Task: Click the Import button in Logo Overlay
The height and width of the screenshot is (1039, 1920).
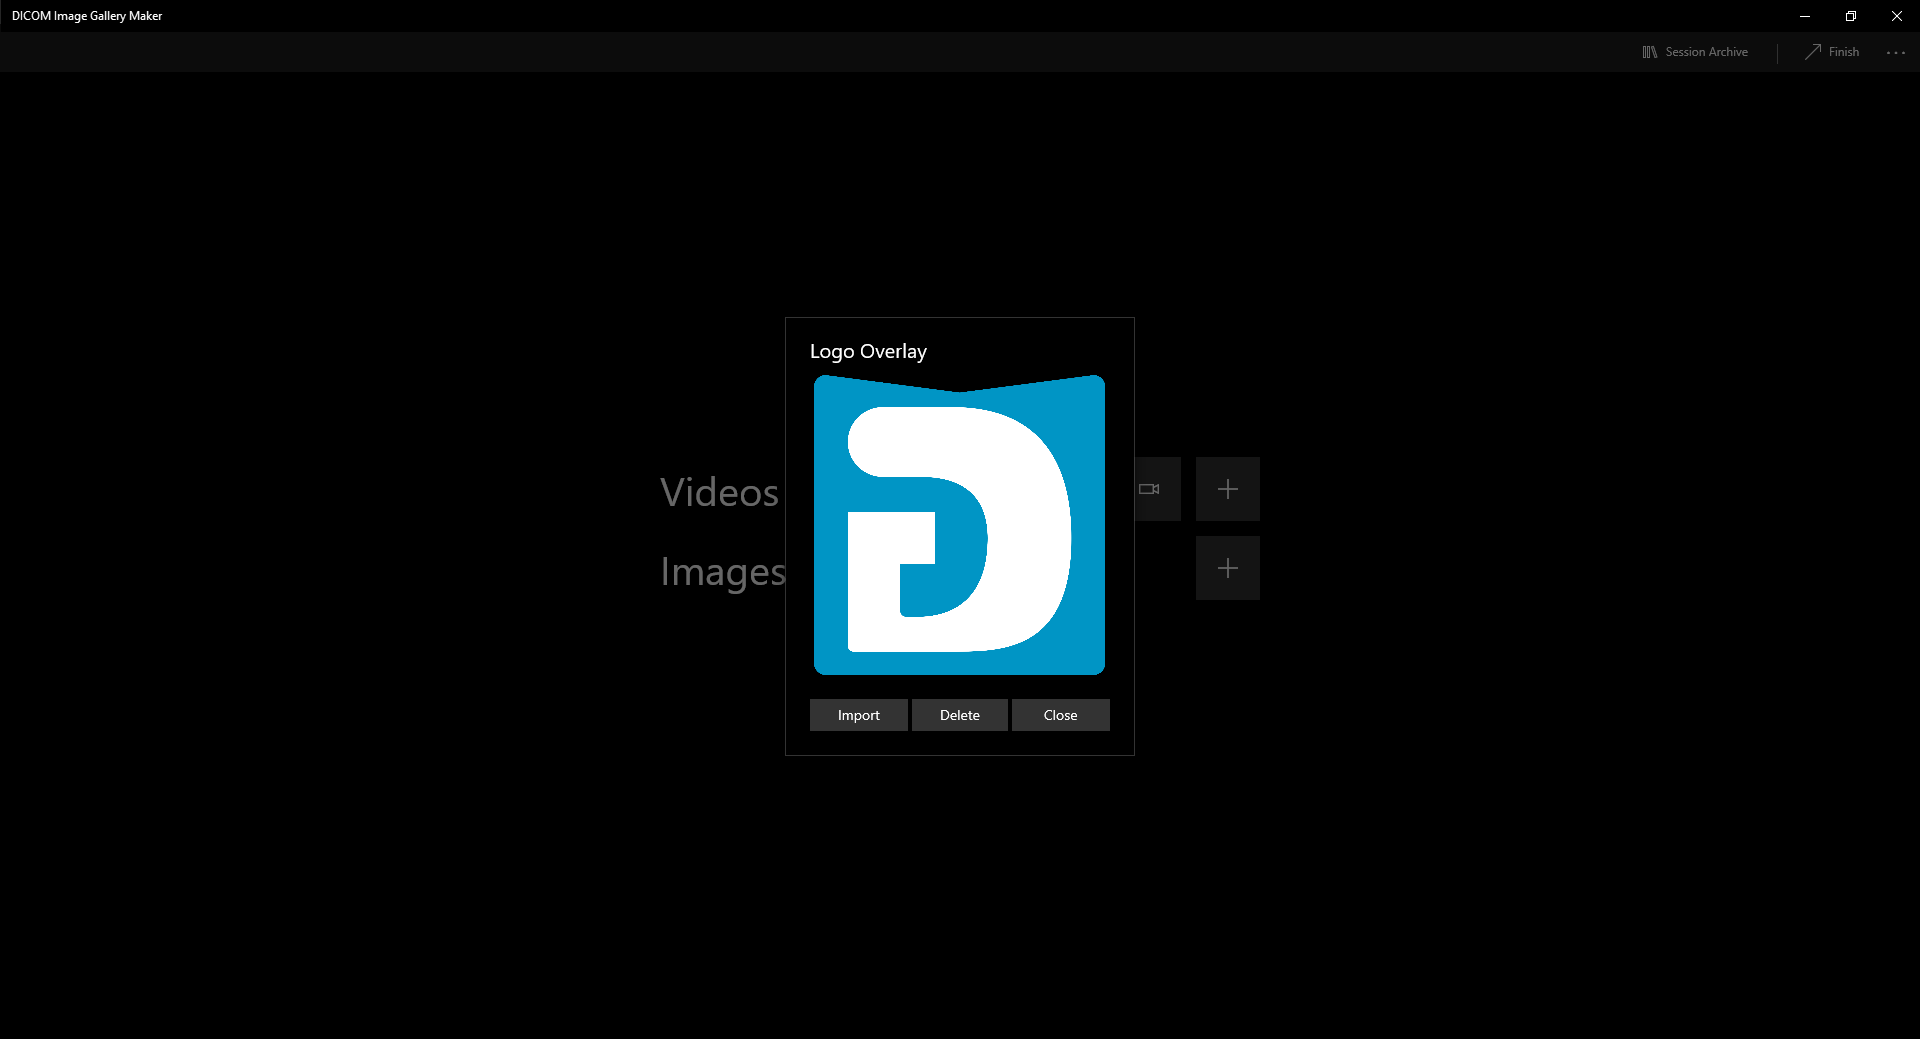Action: click(x=859, y=715)
